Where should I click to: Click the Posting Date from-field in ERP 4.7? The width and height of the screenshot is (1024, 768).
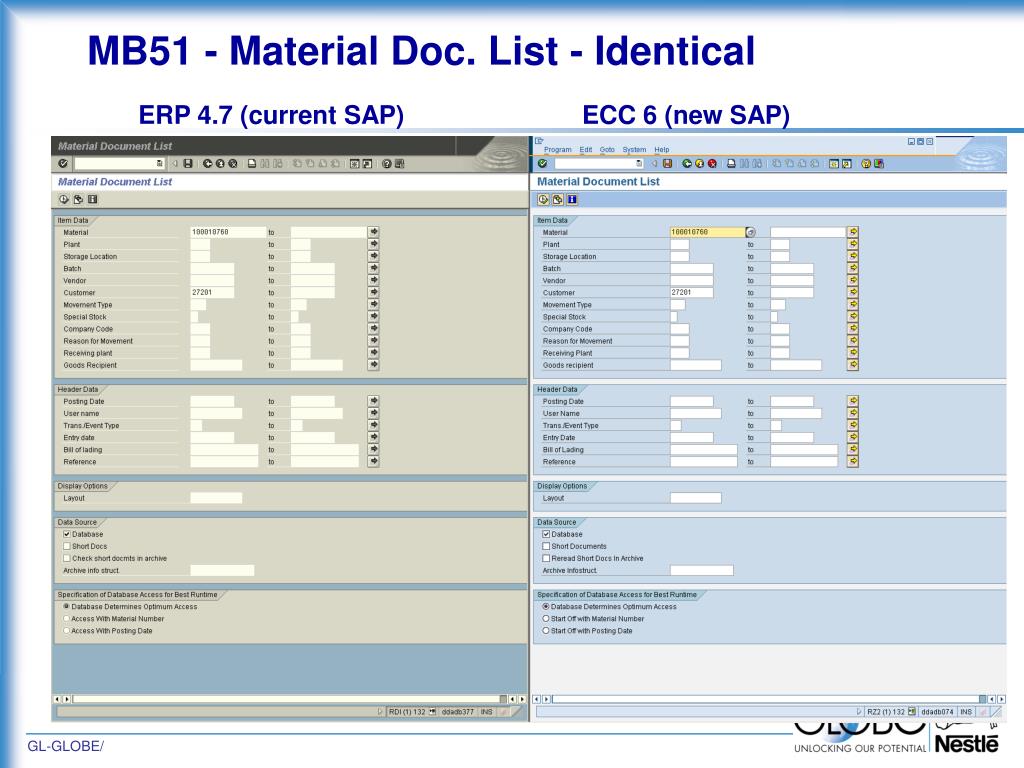212,402
